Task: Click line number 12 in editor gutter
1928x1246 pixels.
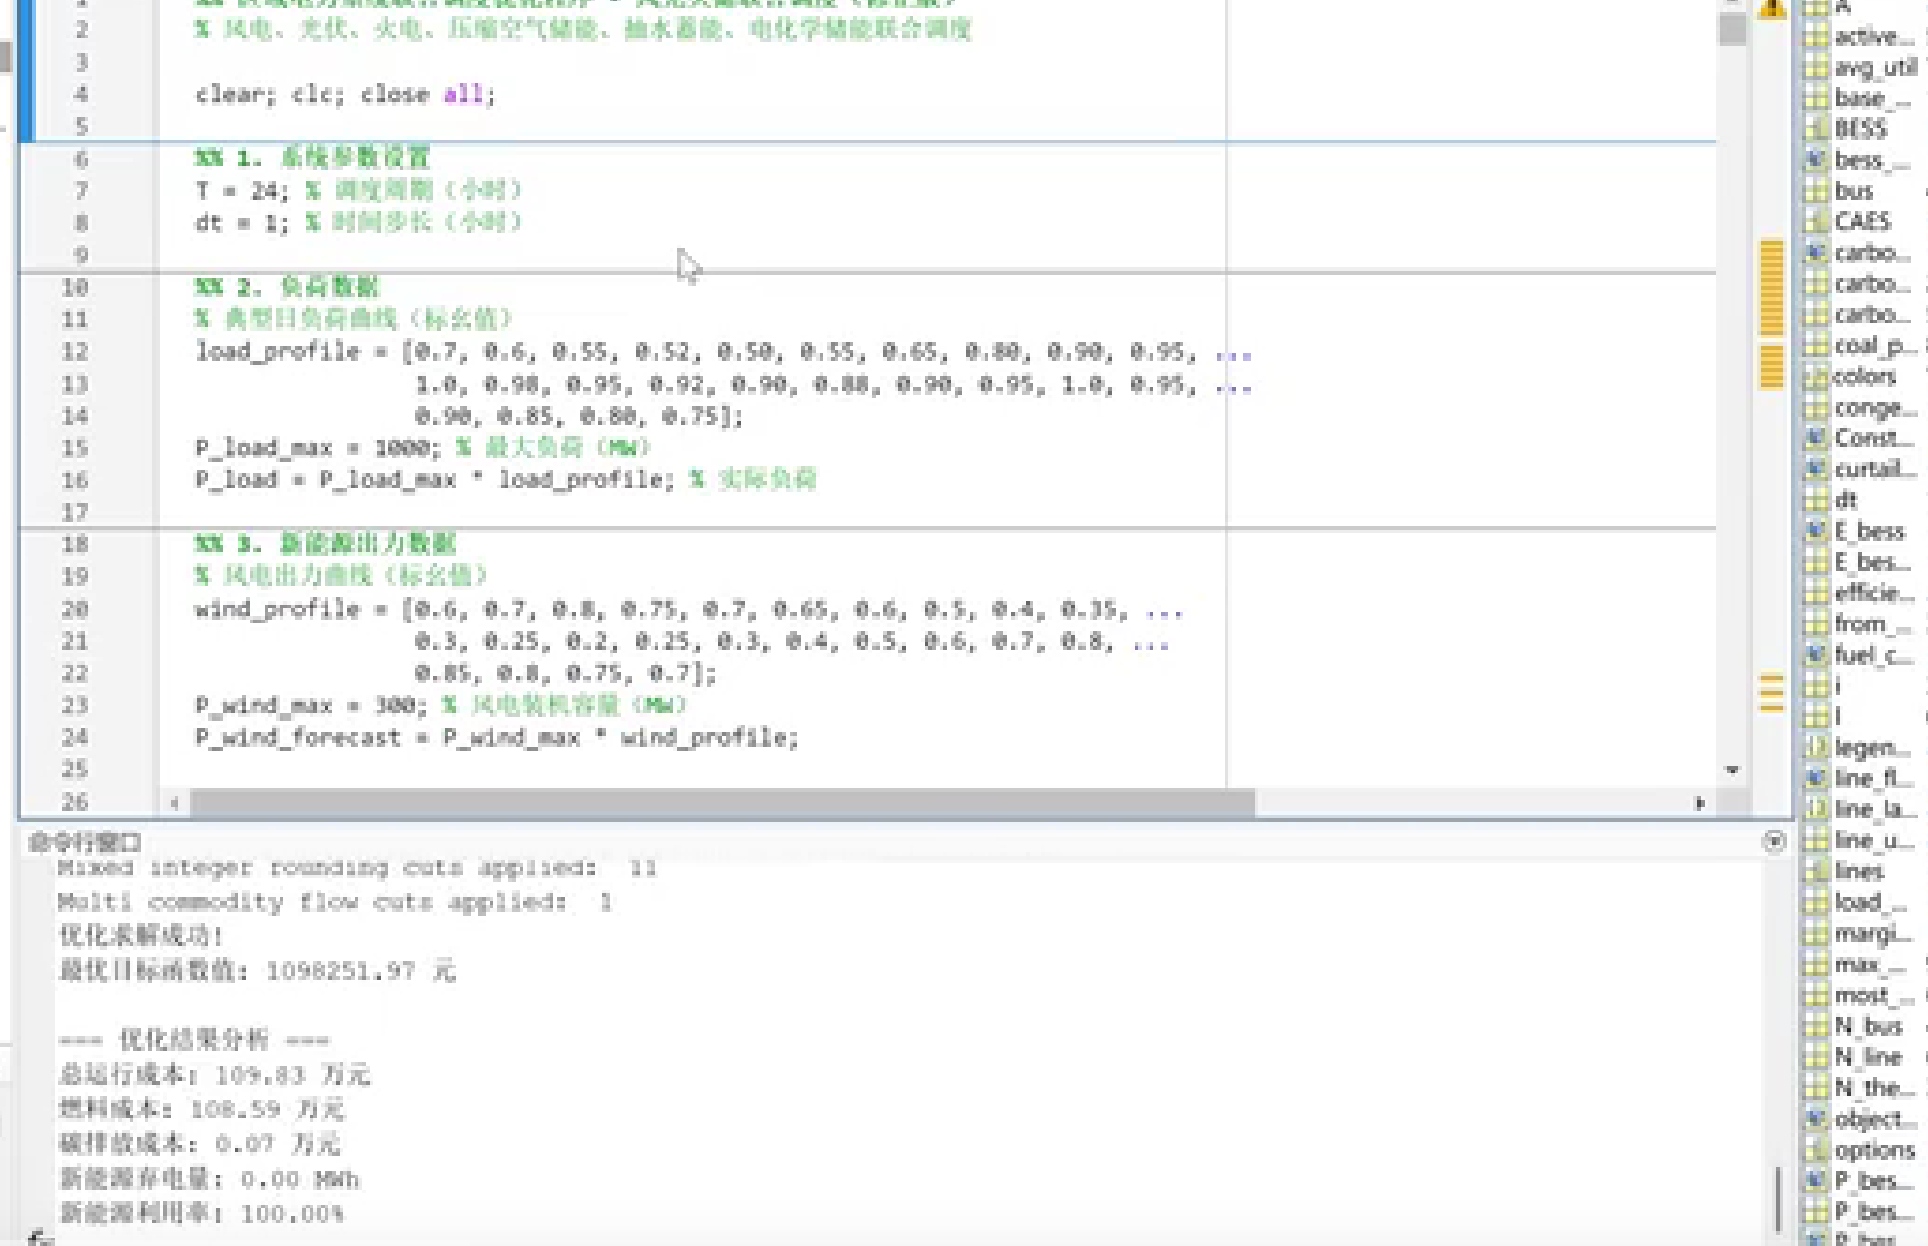Action: click(x=75, y=352)
